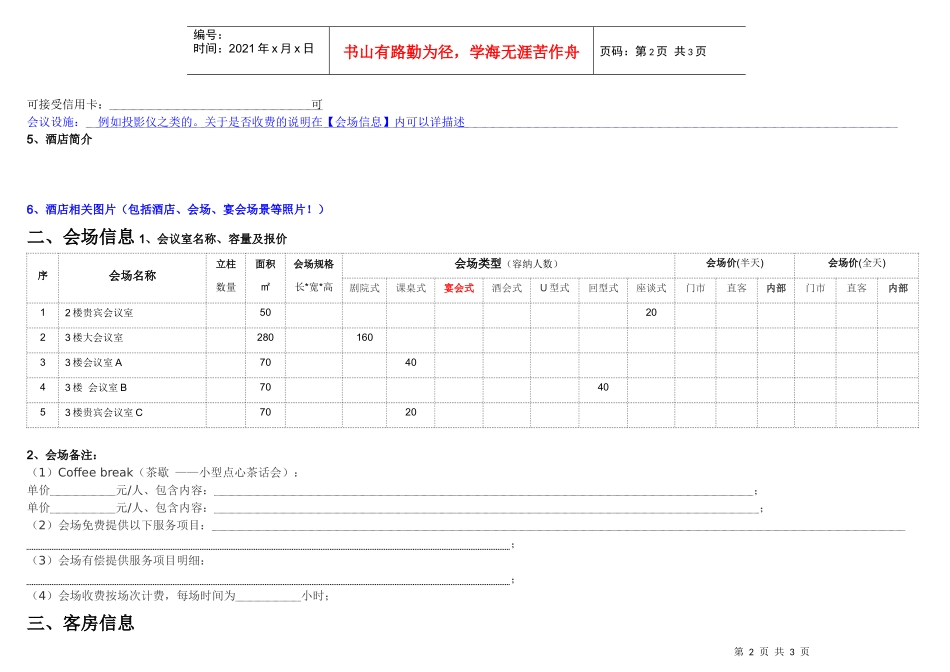Image resolution: width=950 pixels, height=672 pixels.
Task: Click the red 宴会式 sub-header
Action: (459, 288)
